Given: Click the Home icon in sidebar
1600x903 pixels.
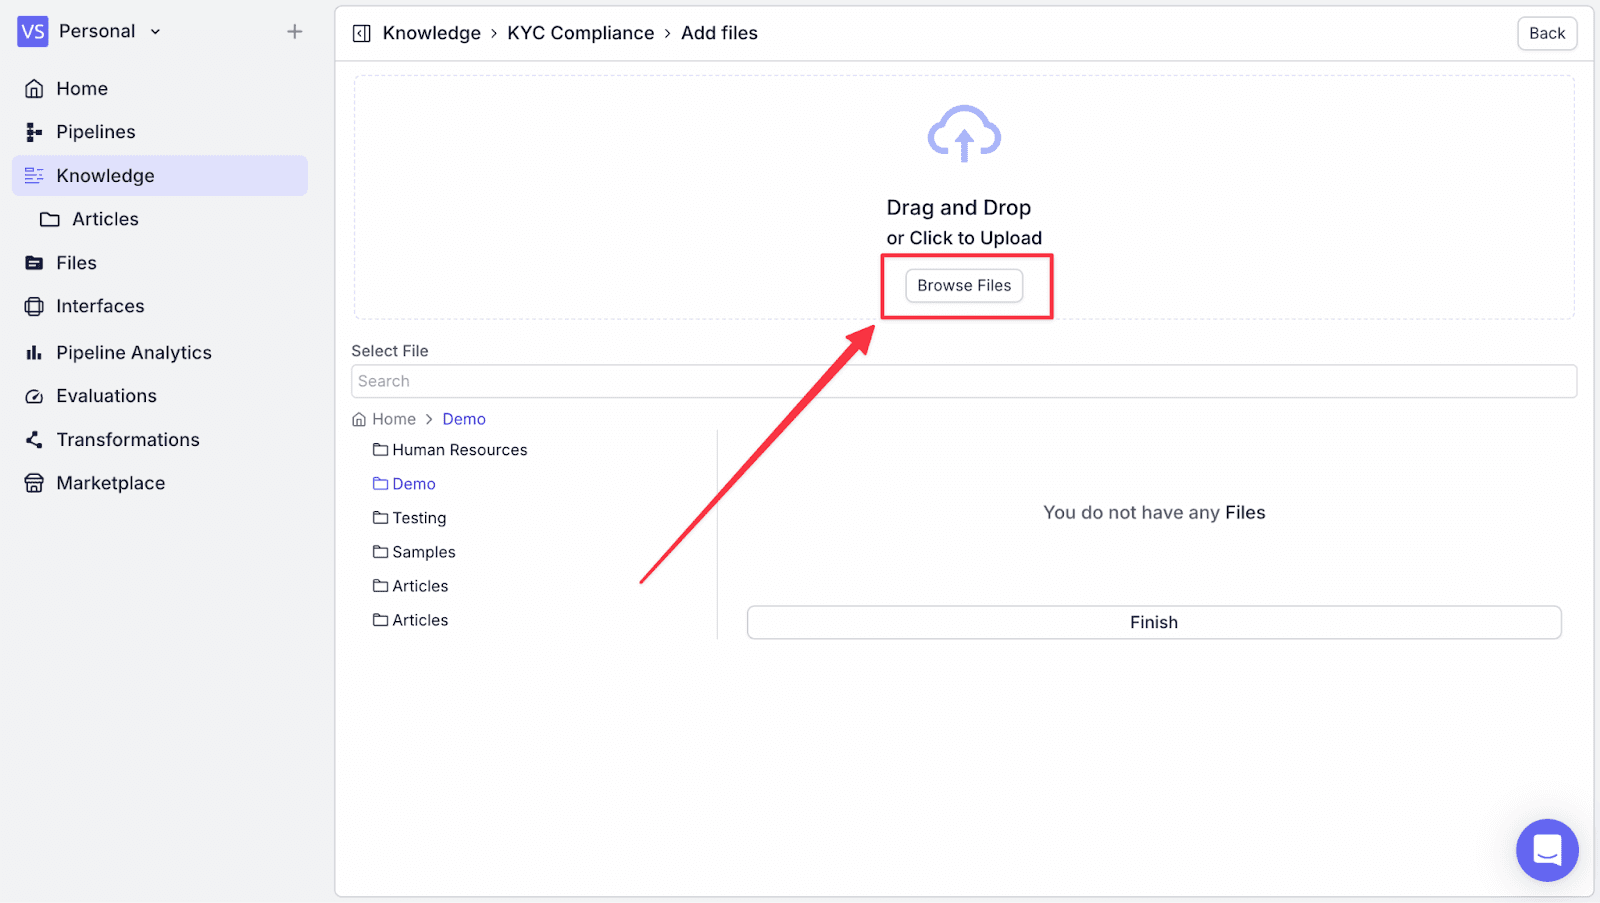Looking at the screenshot, I should [34, 89].
